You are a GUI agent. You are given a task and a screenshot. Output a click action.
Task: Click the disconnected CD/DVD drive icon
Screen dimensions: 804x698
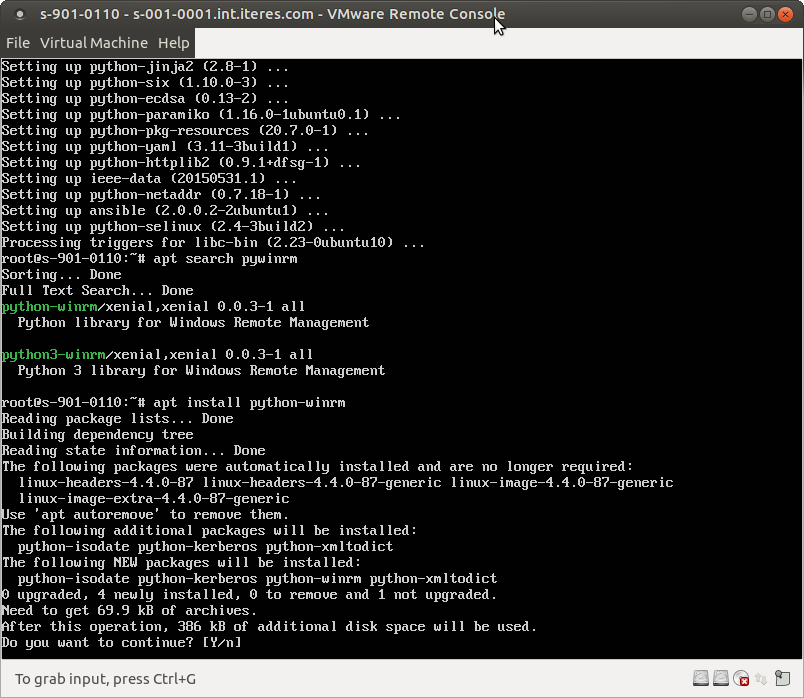pyautogui.click(x=741, y=679)
